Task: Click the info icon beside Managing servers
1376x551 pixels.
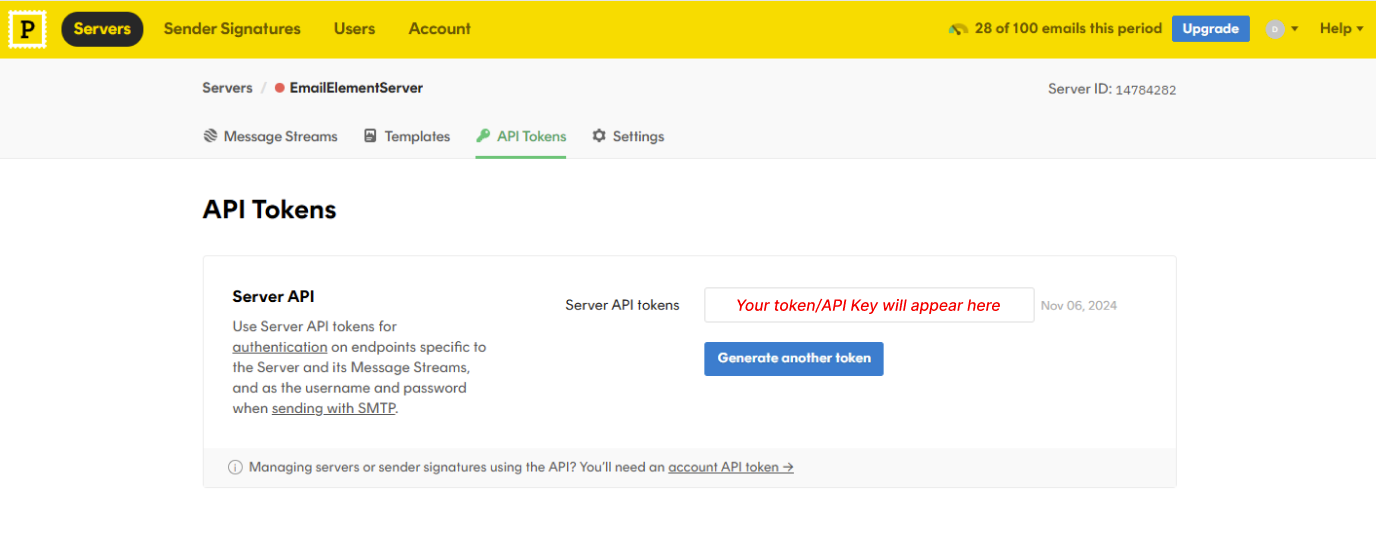Action: pos(236,467)
